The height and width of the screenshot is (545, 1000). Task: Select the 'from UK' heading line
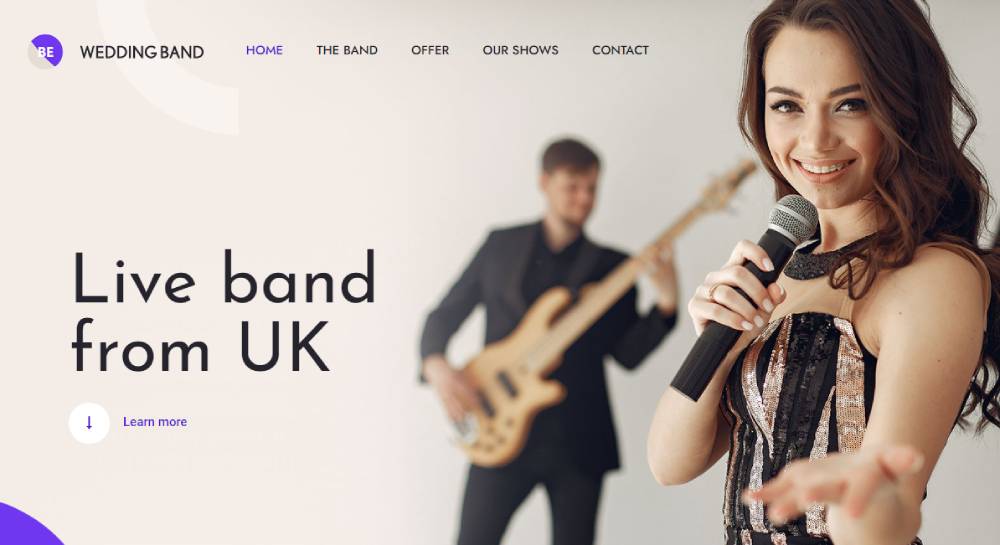[202, 346]
